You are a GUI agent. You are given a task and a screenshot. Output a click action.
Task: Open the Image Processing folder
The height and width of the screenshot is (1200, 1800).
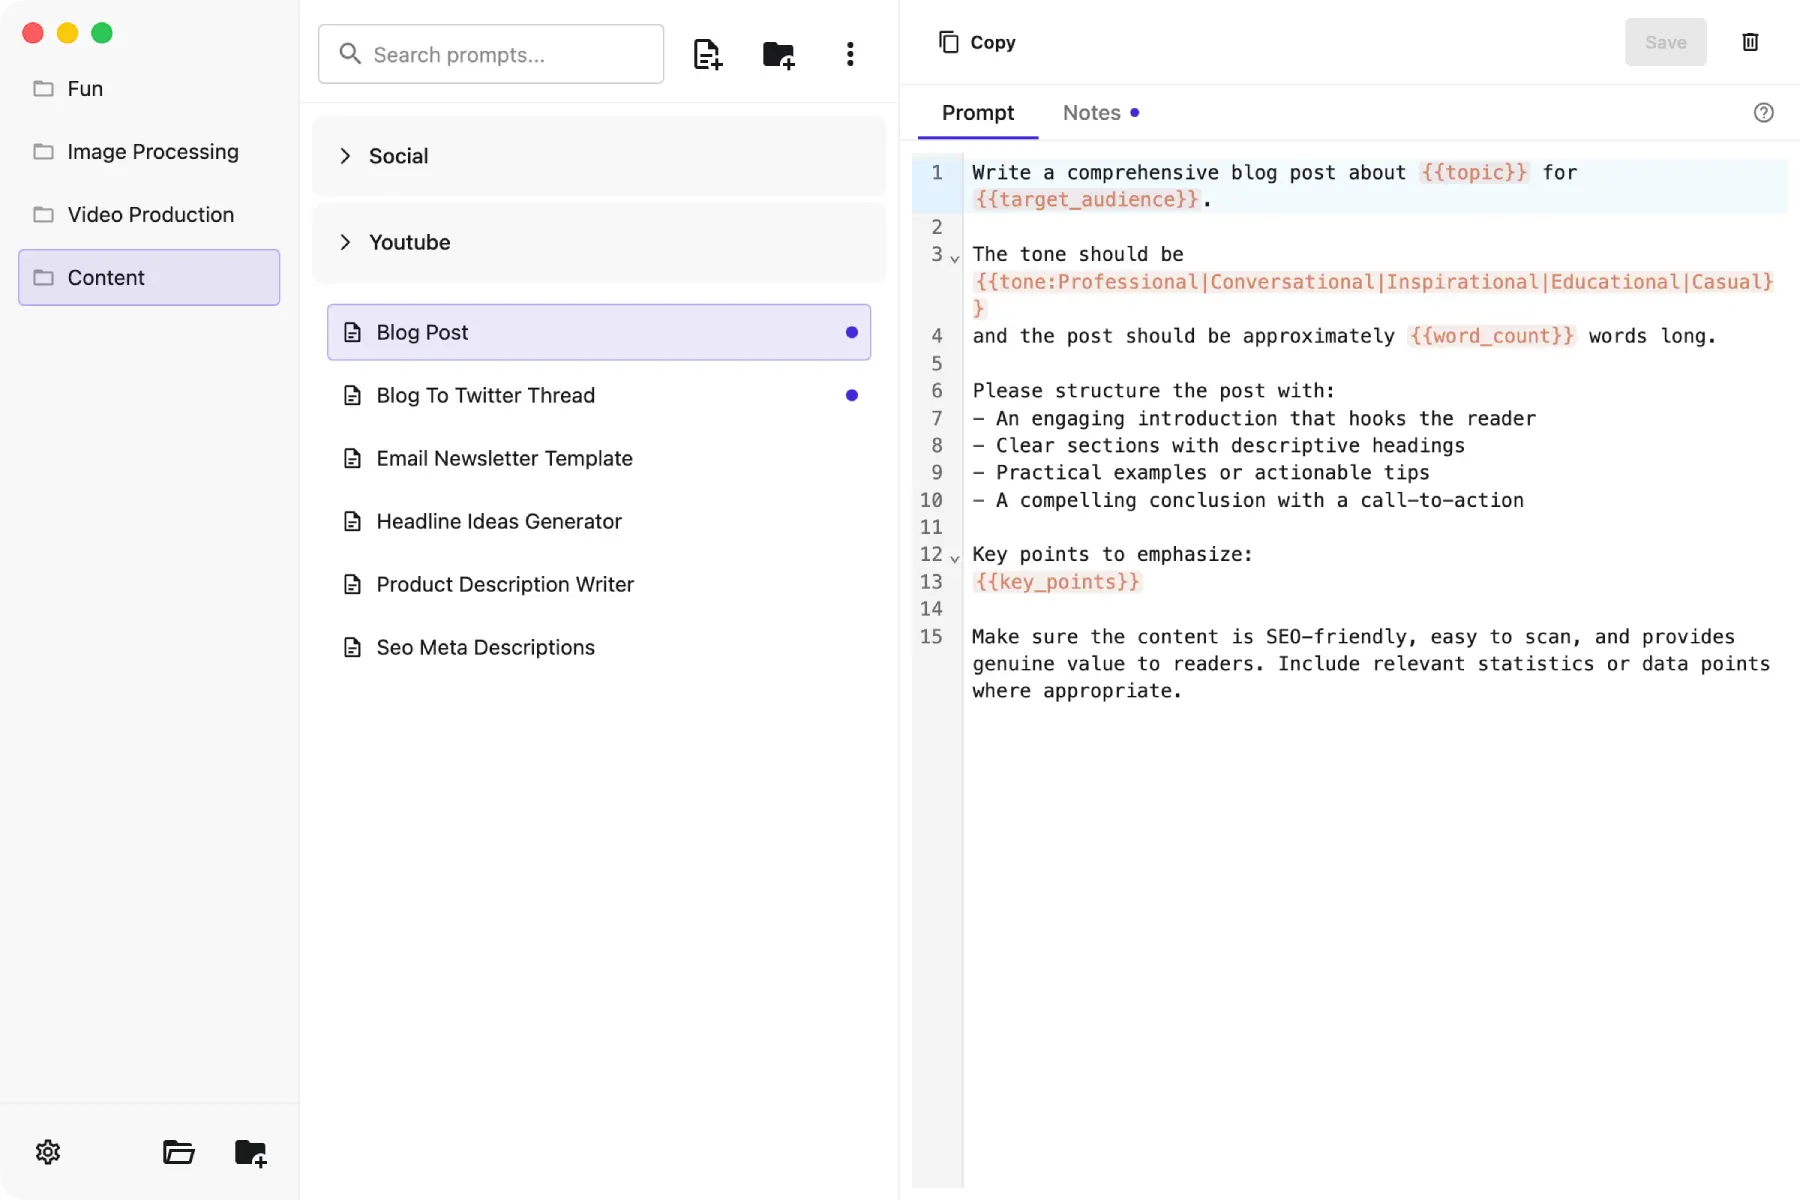(x=152, y=151)
